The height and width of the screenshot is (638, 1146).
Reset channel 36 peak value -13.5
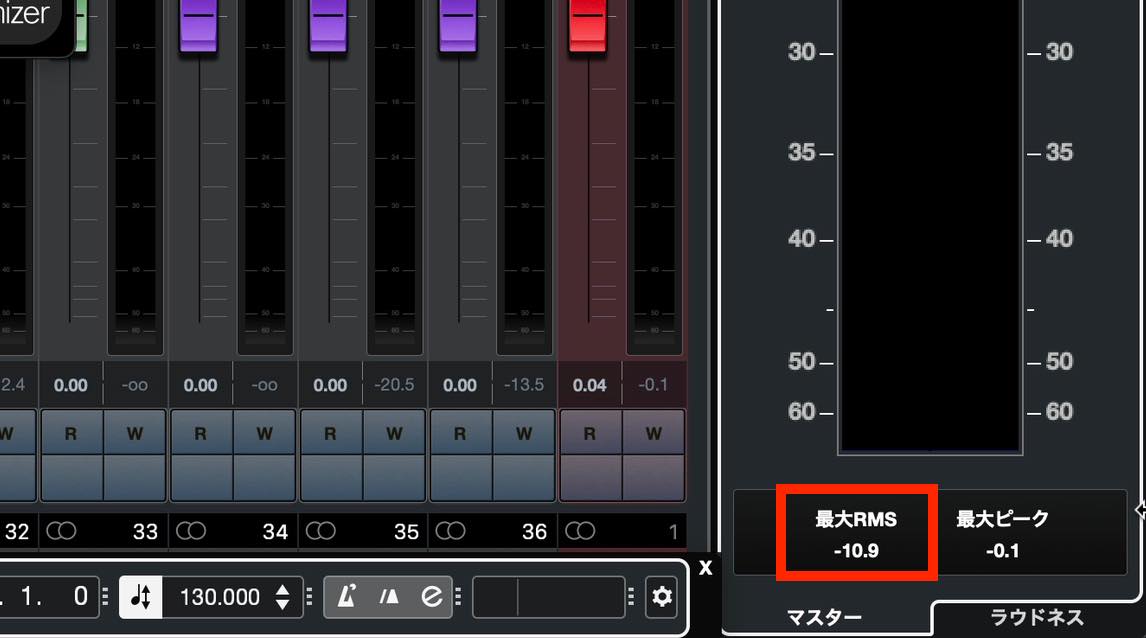click(524, 384)
